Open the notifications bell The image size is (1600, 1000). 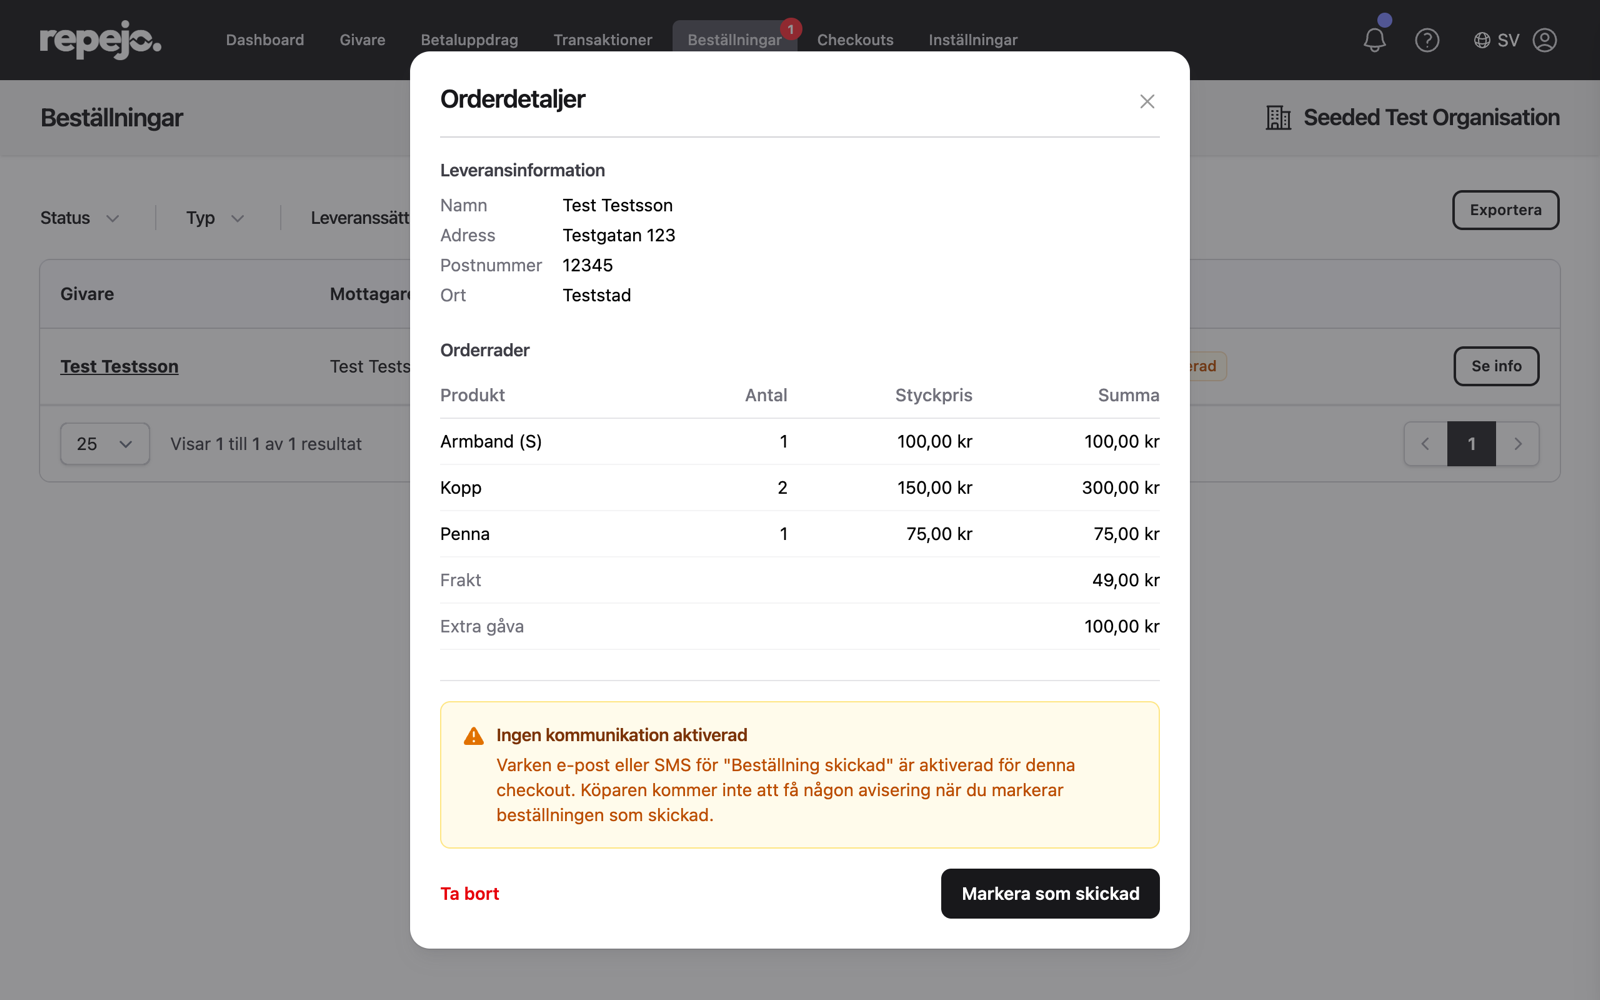[1375, 40]
